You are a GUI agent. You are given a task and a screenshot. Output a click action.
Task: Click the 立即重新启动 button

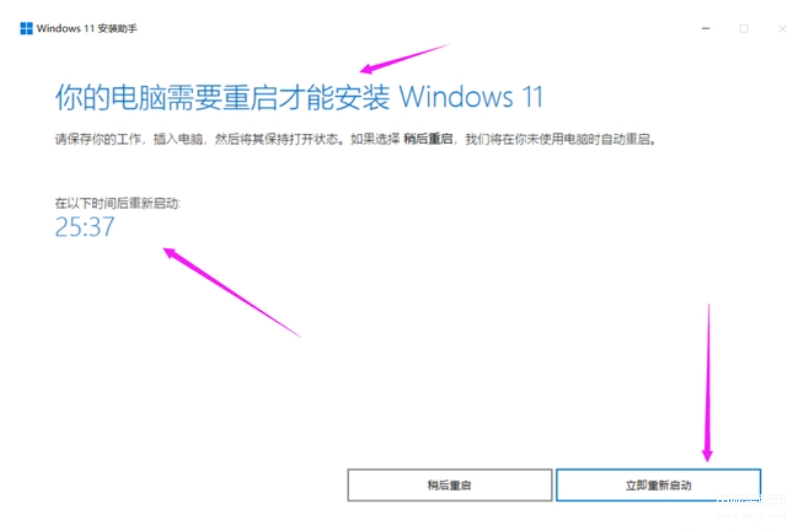click(x=658, y=485)
